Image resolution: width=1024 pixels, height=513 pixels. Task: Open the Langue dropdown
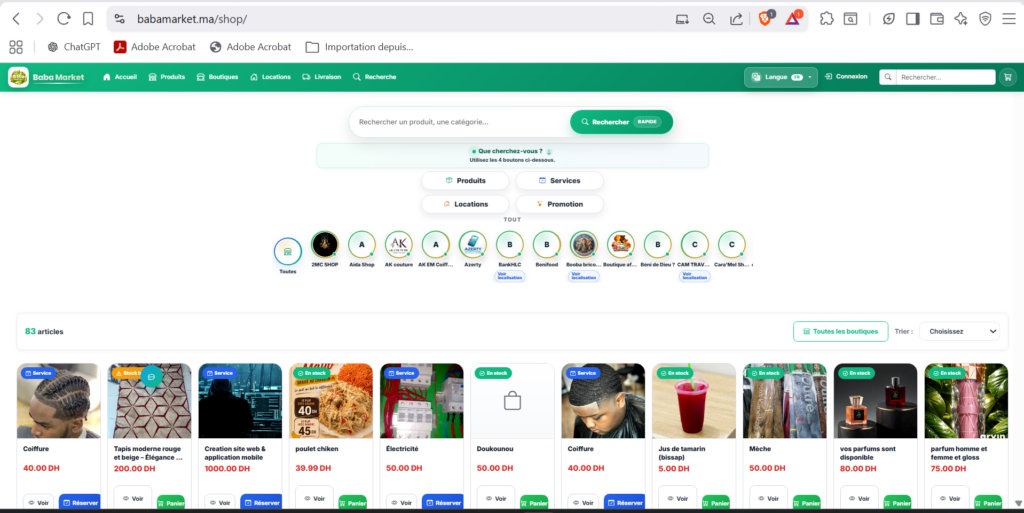click(x=780, y=77)
